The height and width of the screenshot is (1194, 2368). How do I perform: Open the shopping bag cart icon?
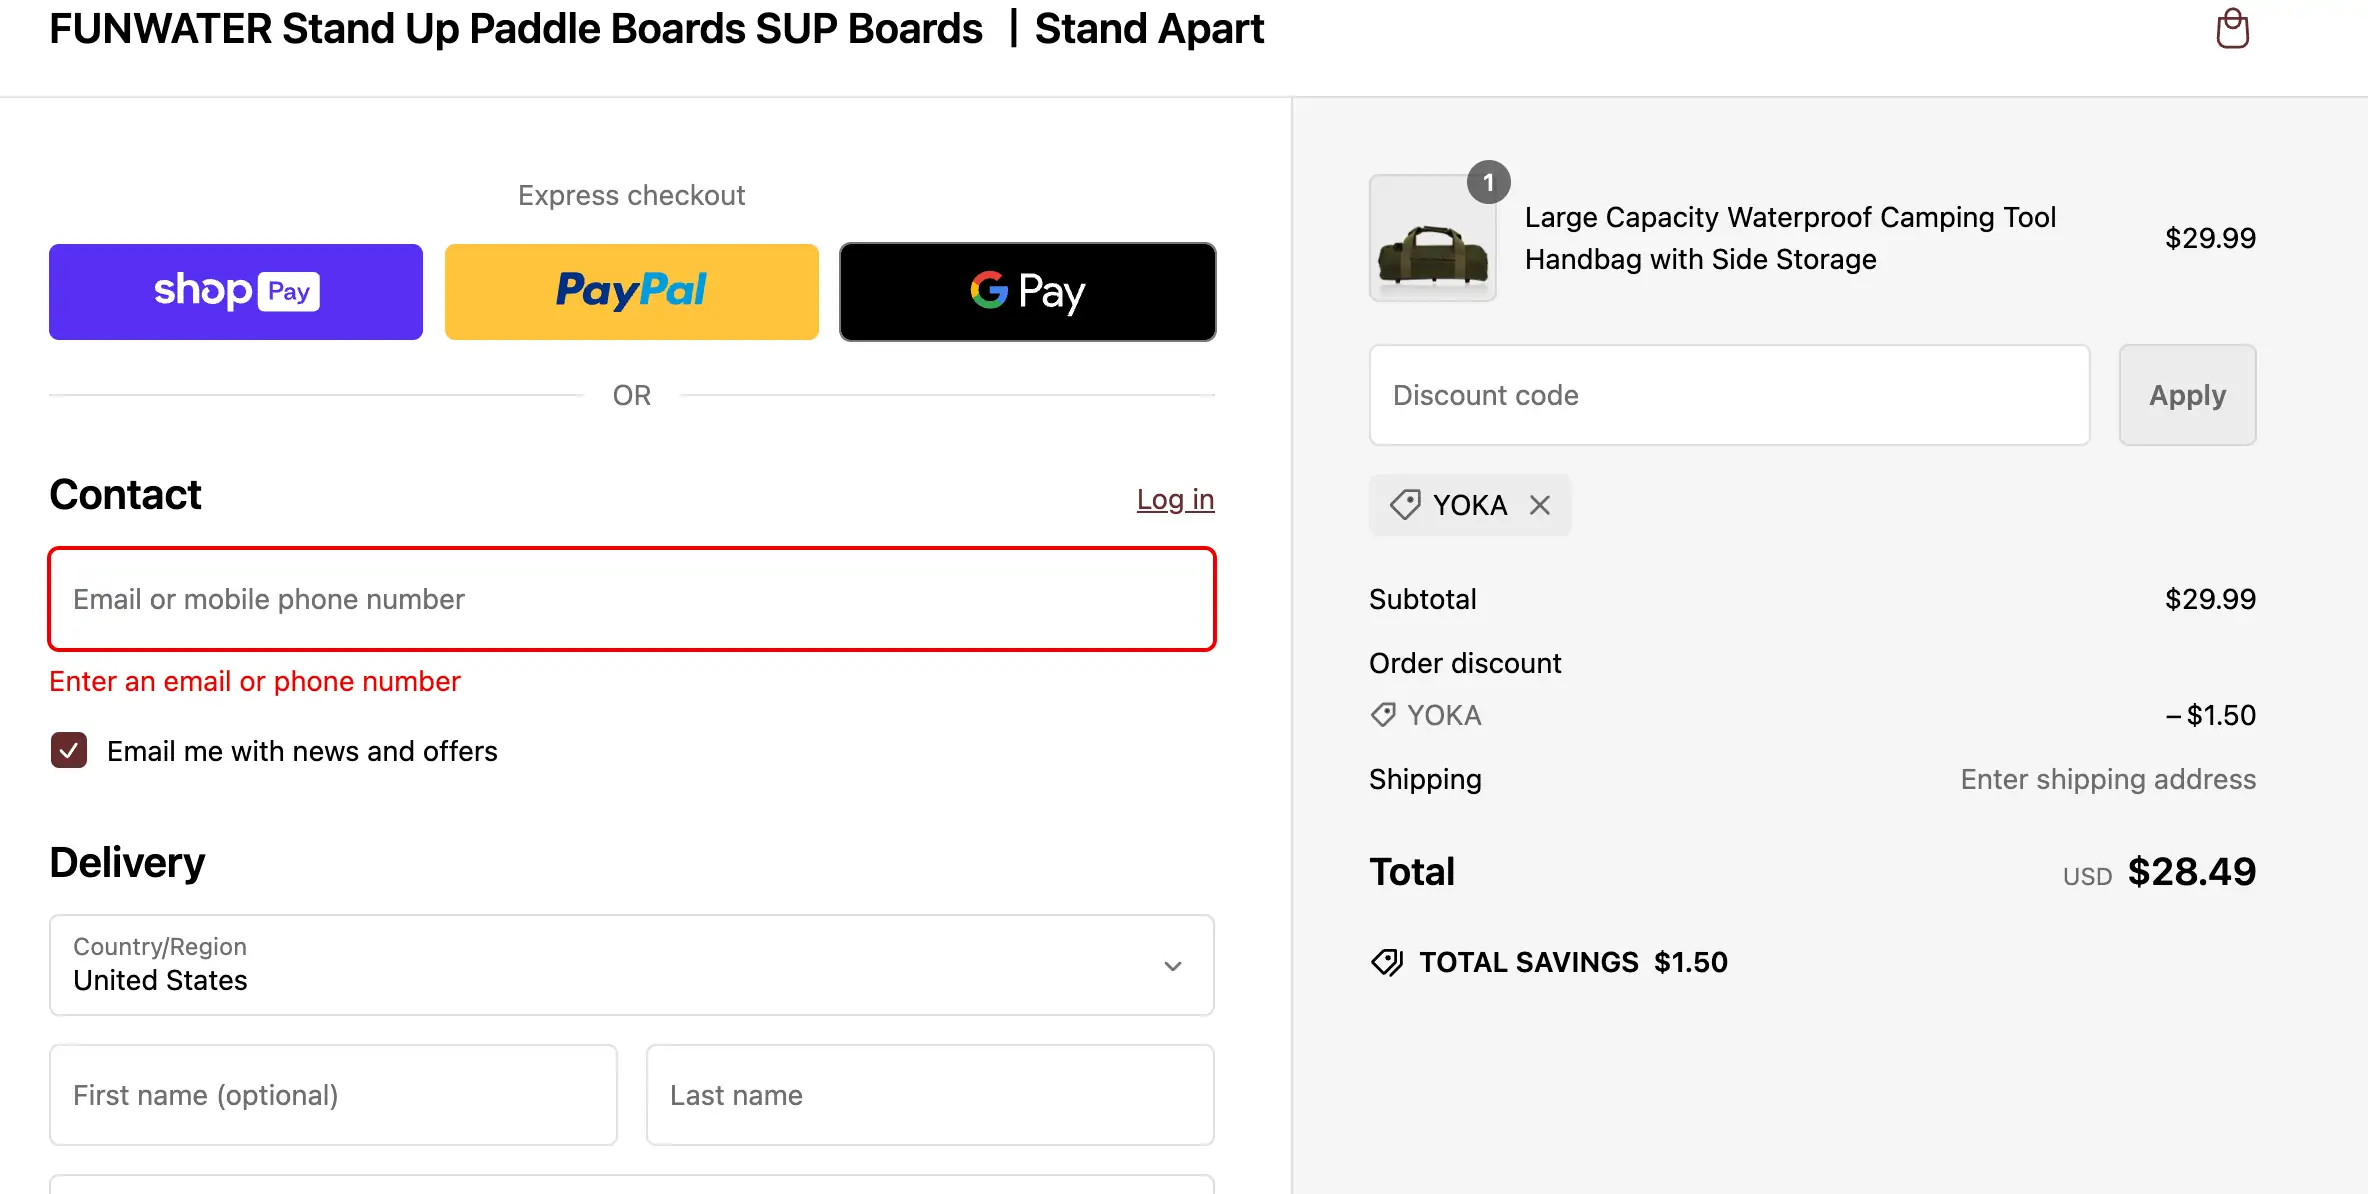click(2232, 29)
